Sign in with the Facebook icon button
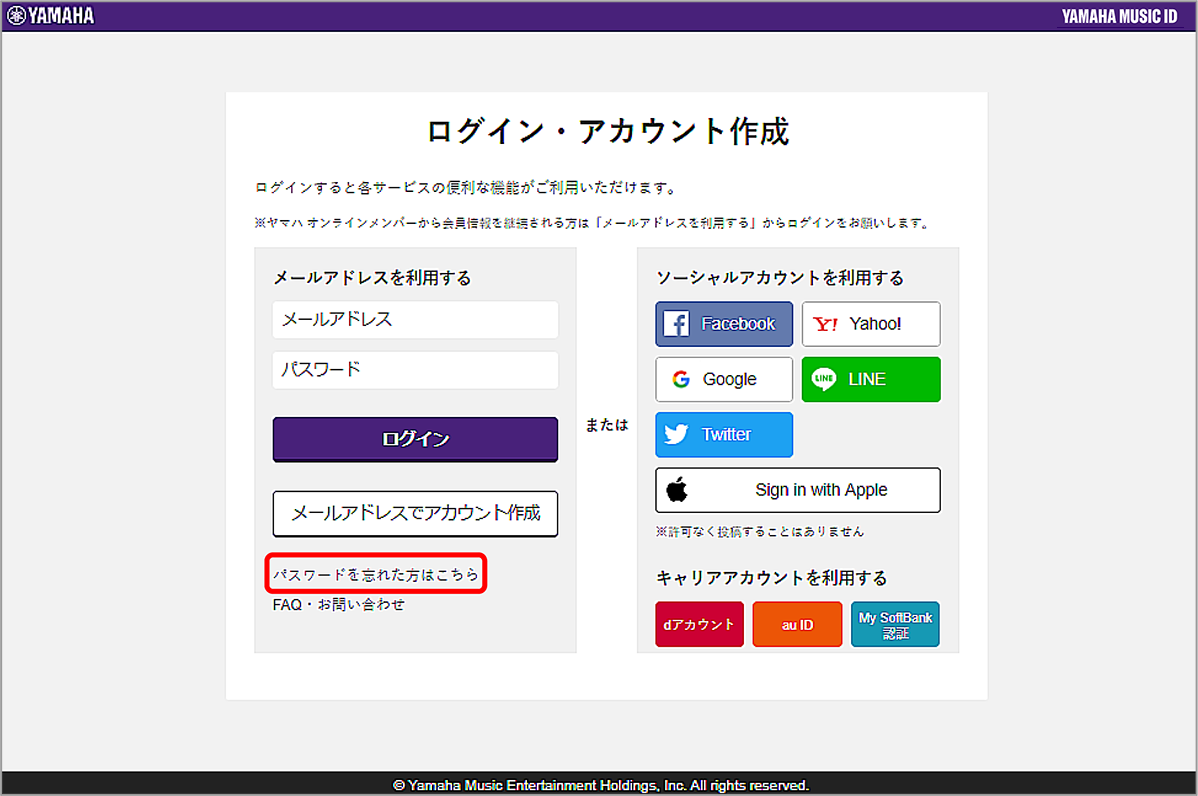1198x796 pixels. pyautogui.click(x=677, y=324)
